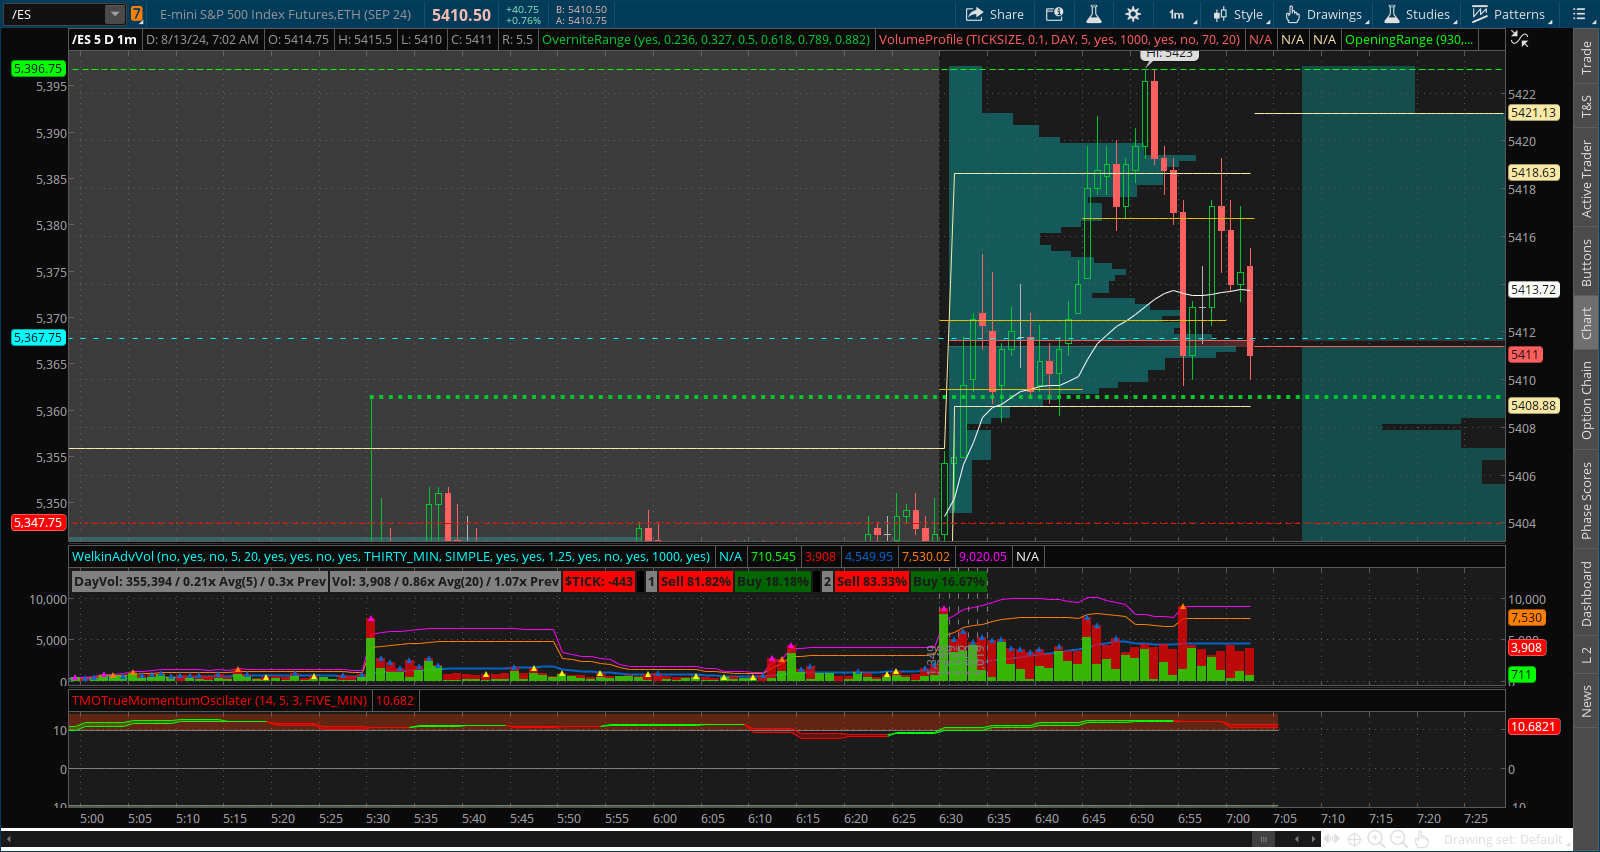This screenshot has height=852, width=1600.
Task: Expand the /ES symbol dropdown arrow
Action: (x=115, y=14)
